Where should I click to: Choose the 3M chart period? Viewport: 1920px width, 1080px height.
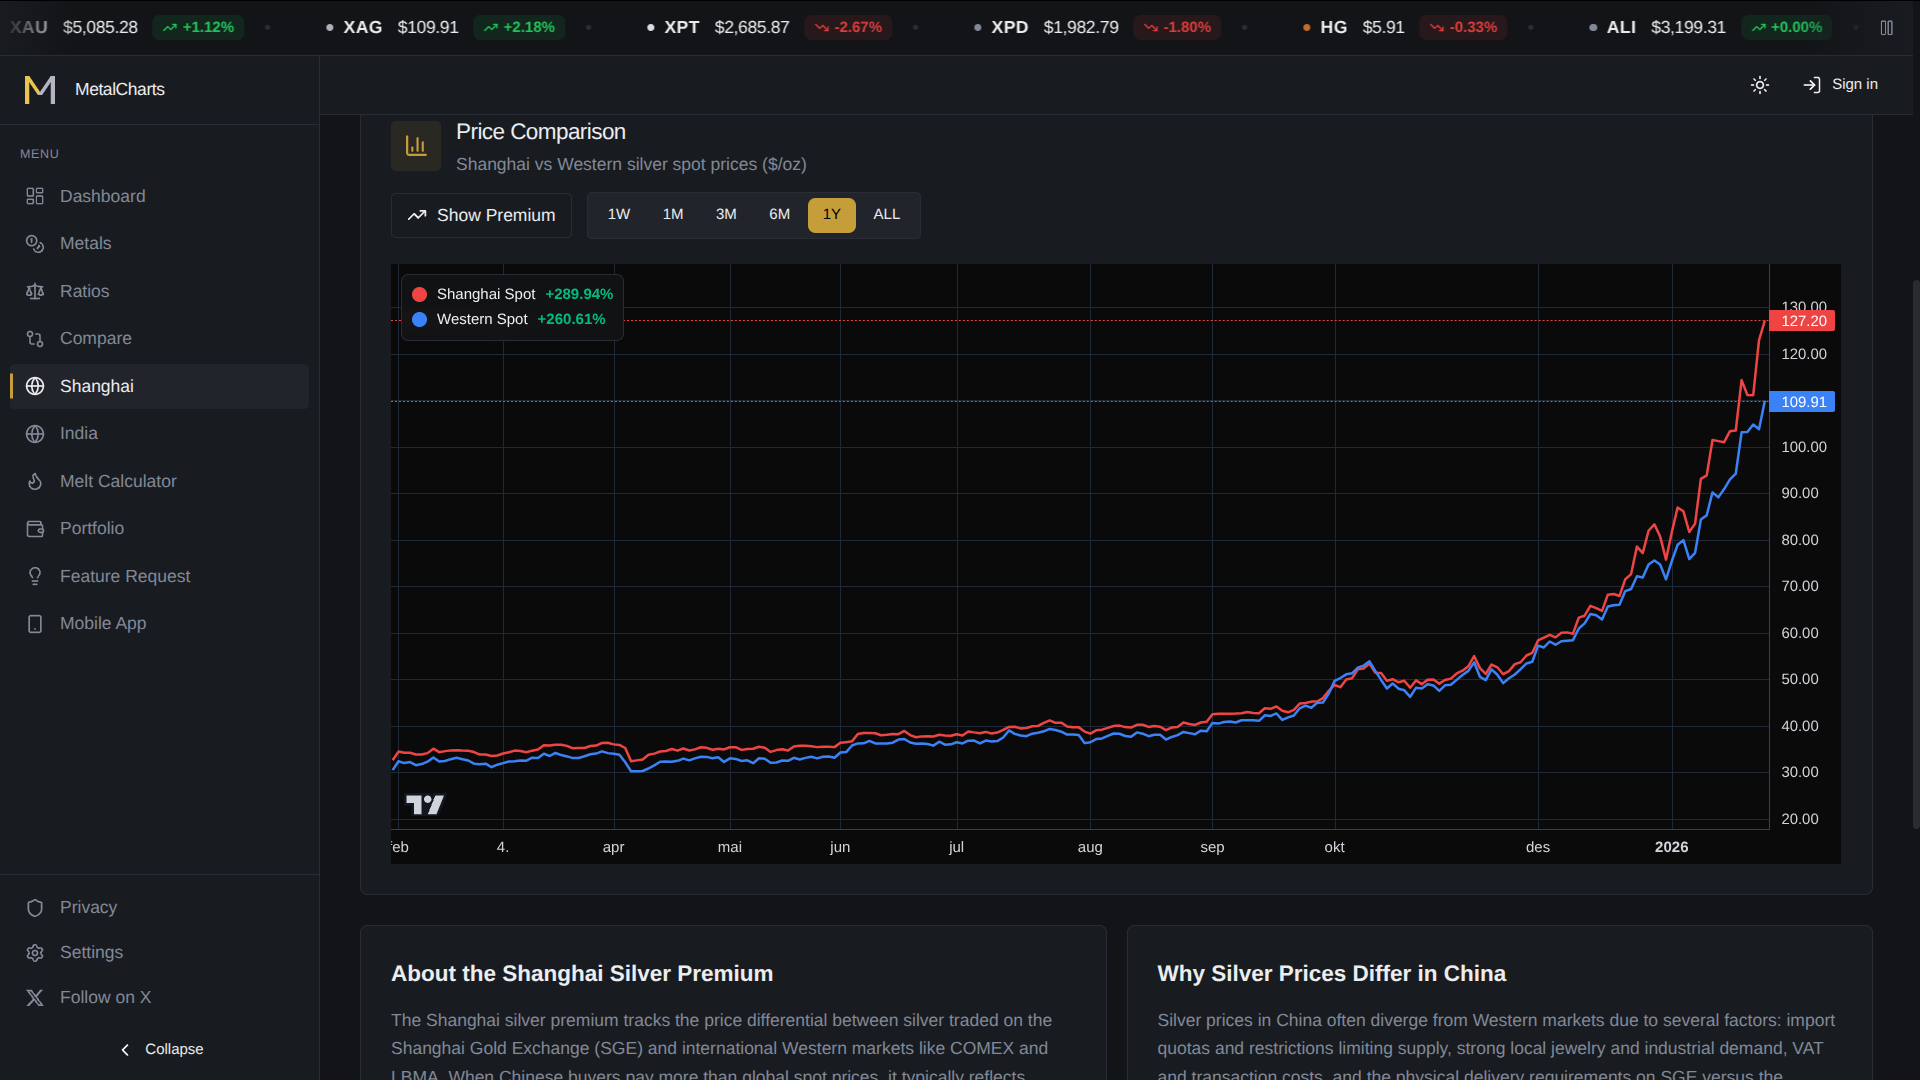click(x=726, y=215)
